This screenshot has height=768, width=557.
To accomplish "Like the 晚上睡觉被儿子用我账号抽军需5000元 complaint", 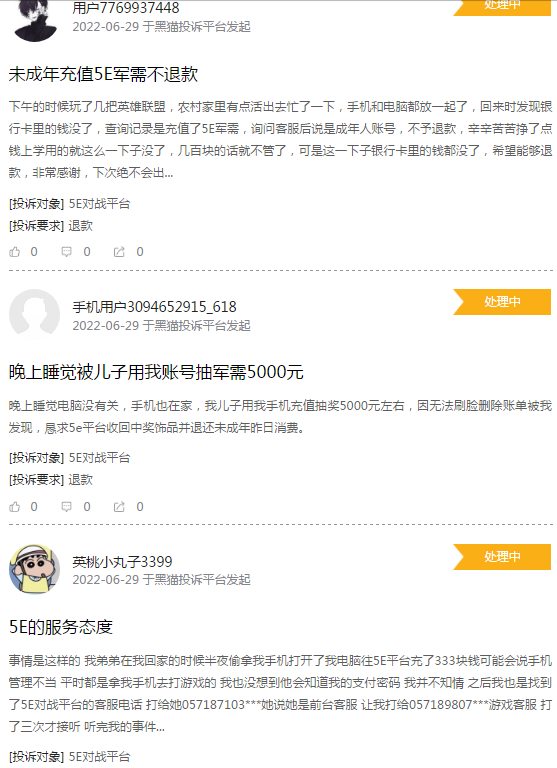I will point(15,507).
